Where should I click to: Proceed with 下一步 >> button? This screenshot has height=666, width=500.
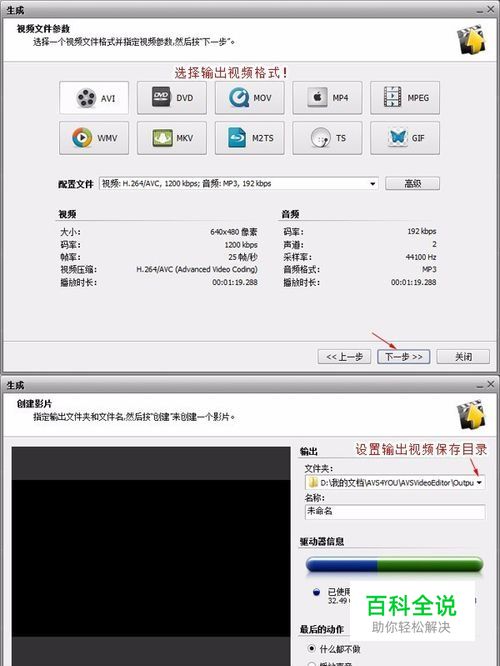[x=404, y=357]
